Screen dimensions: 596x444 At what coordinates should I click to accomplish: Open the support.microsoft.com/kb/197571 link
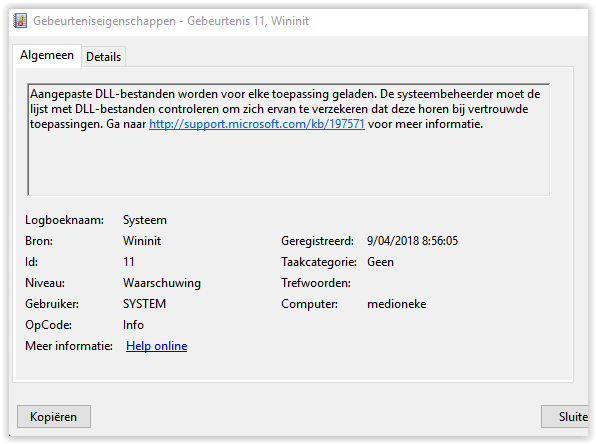[257, 124]
